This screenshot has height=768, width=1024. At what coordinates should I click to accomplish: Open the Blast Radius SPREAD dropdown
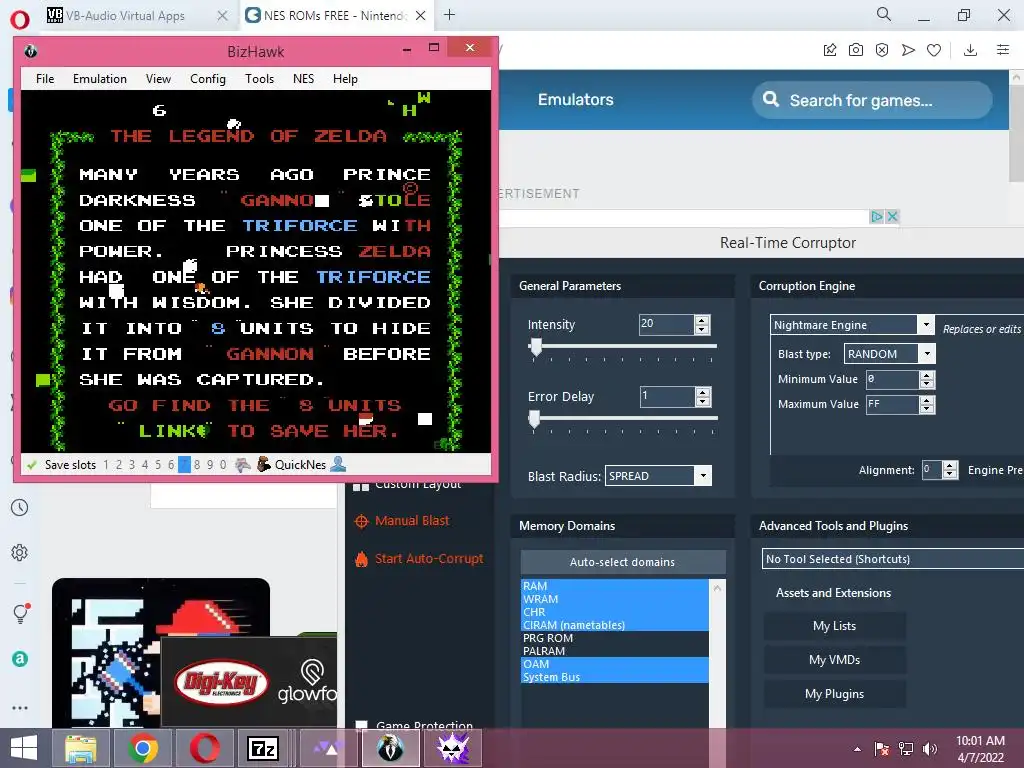click(x=703, y=475)
